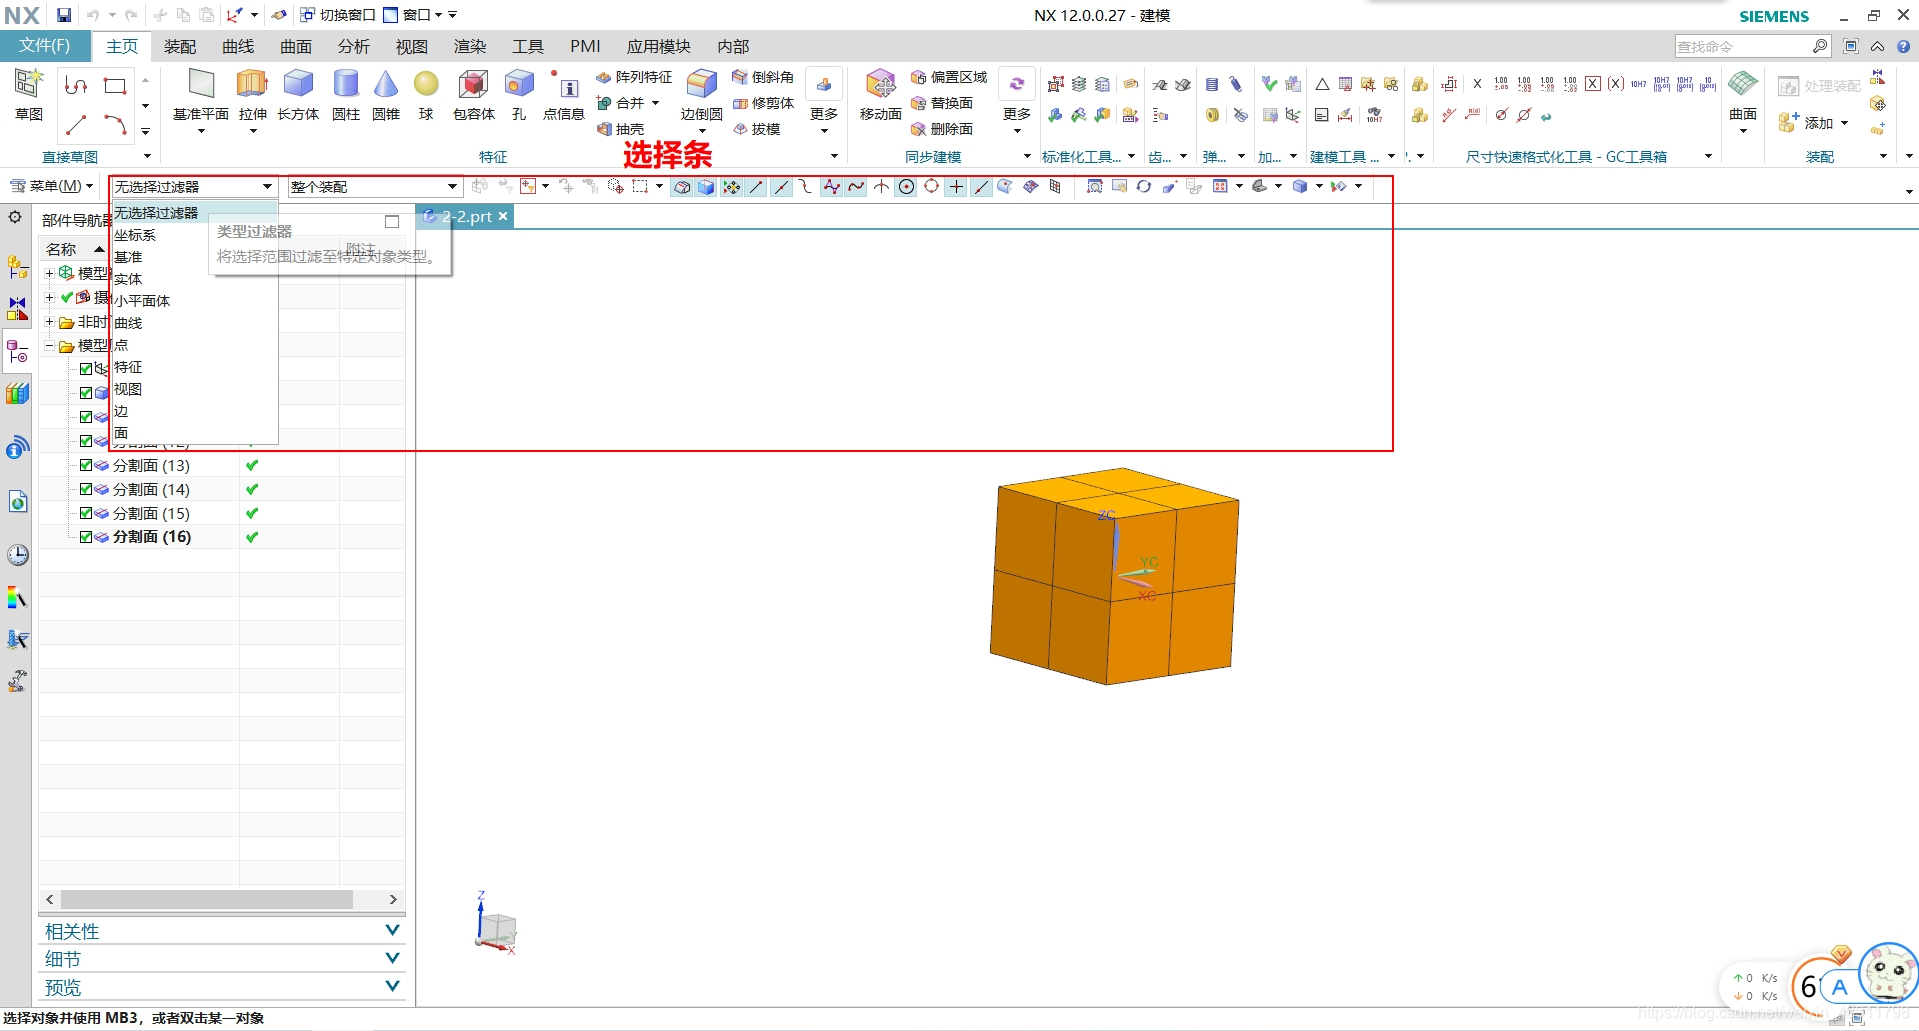Select the 基准平面 datum plane tool

click(x=200, y=94)
